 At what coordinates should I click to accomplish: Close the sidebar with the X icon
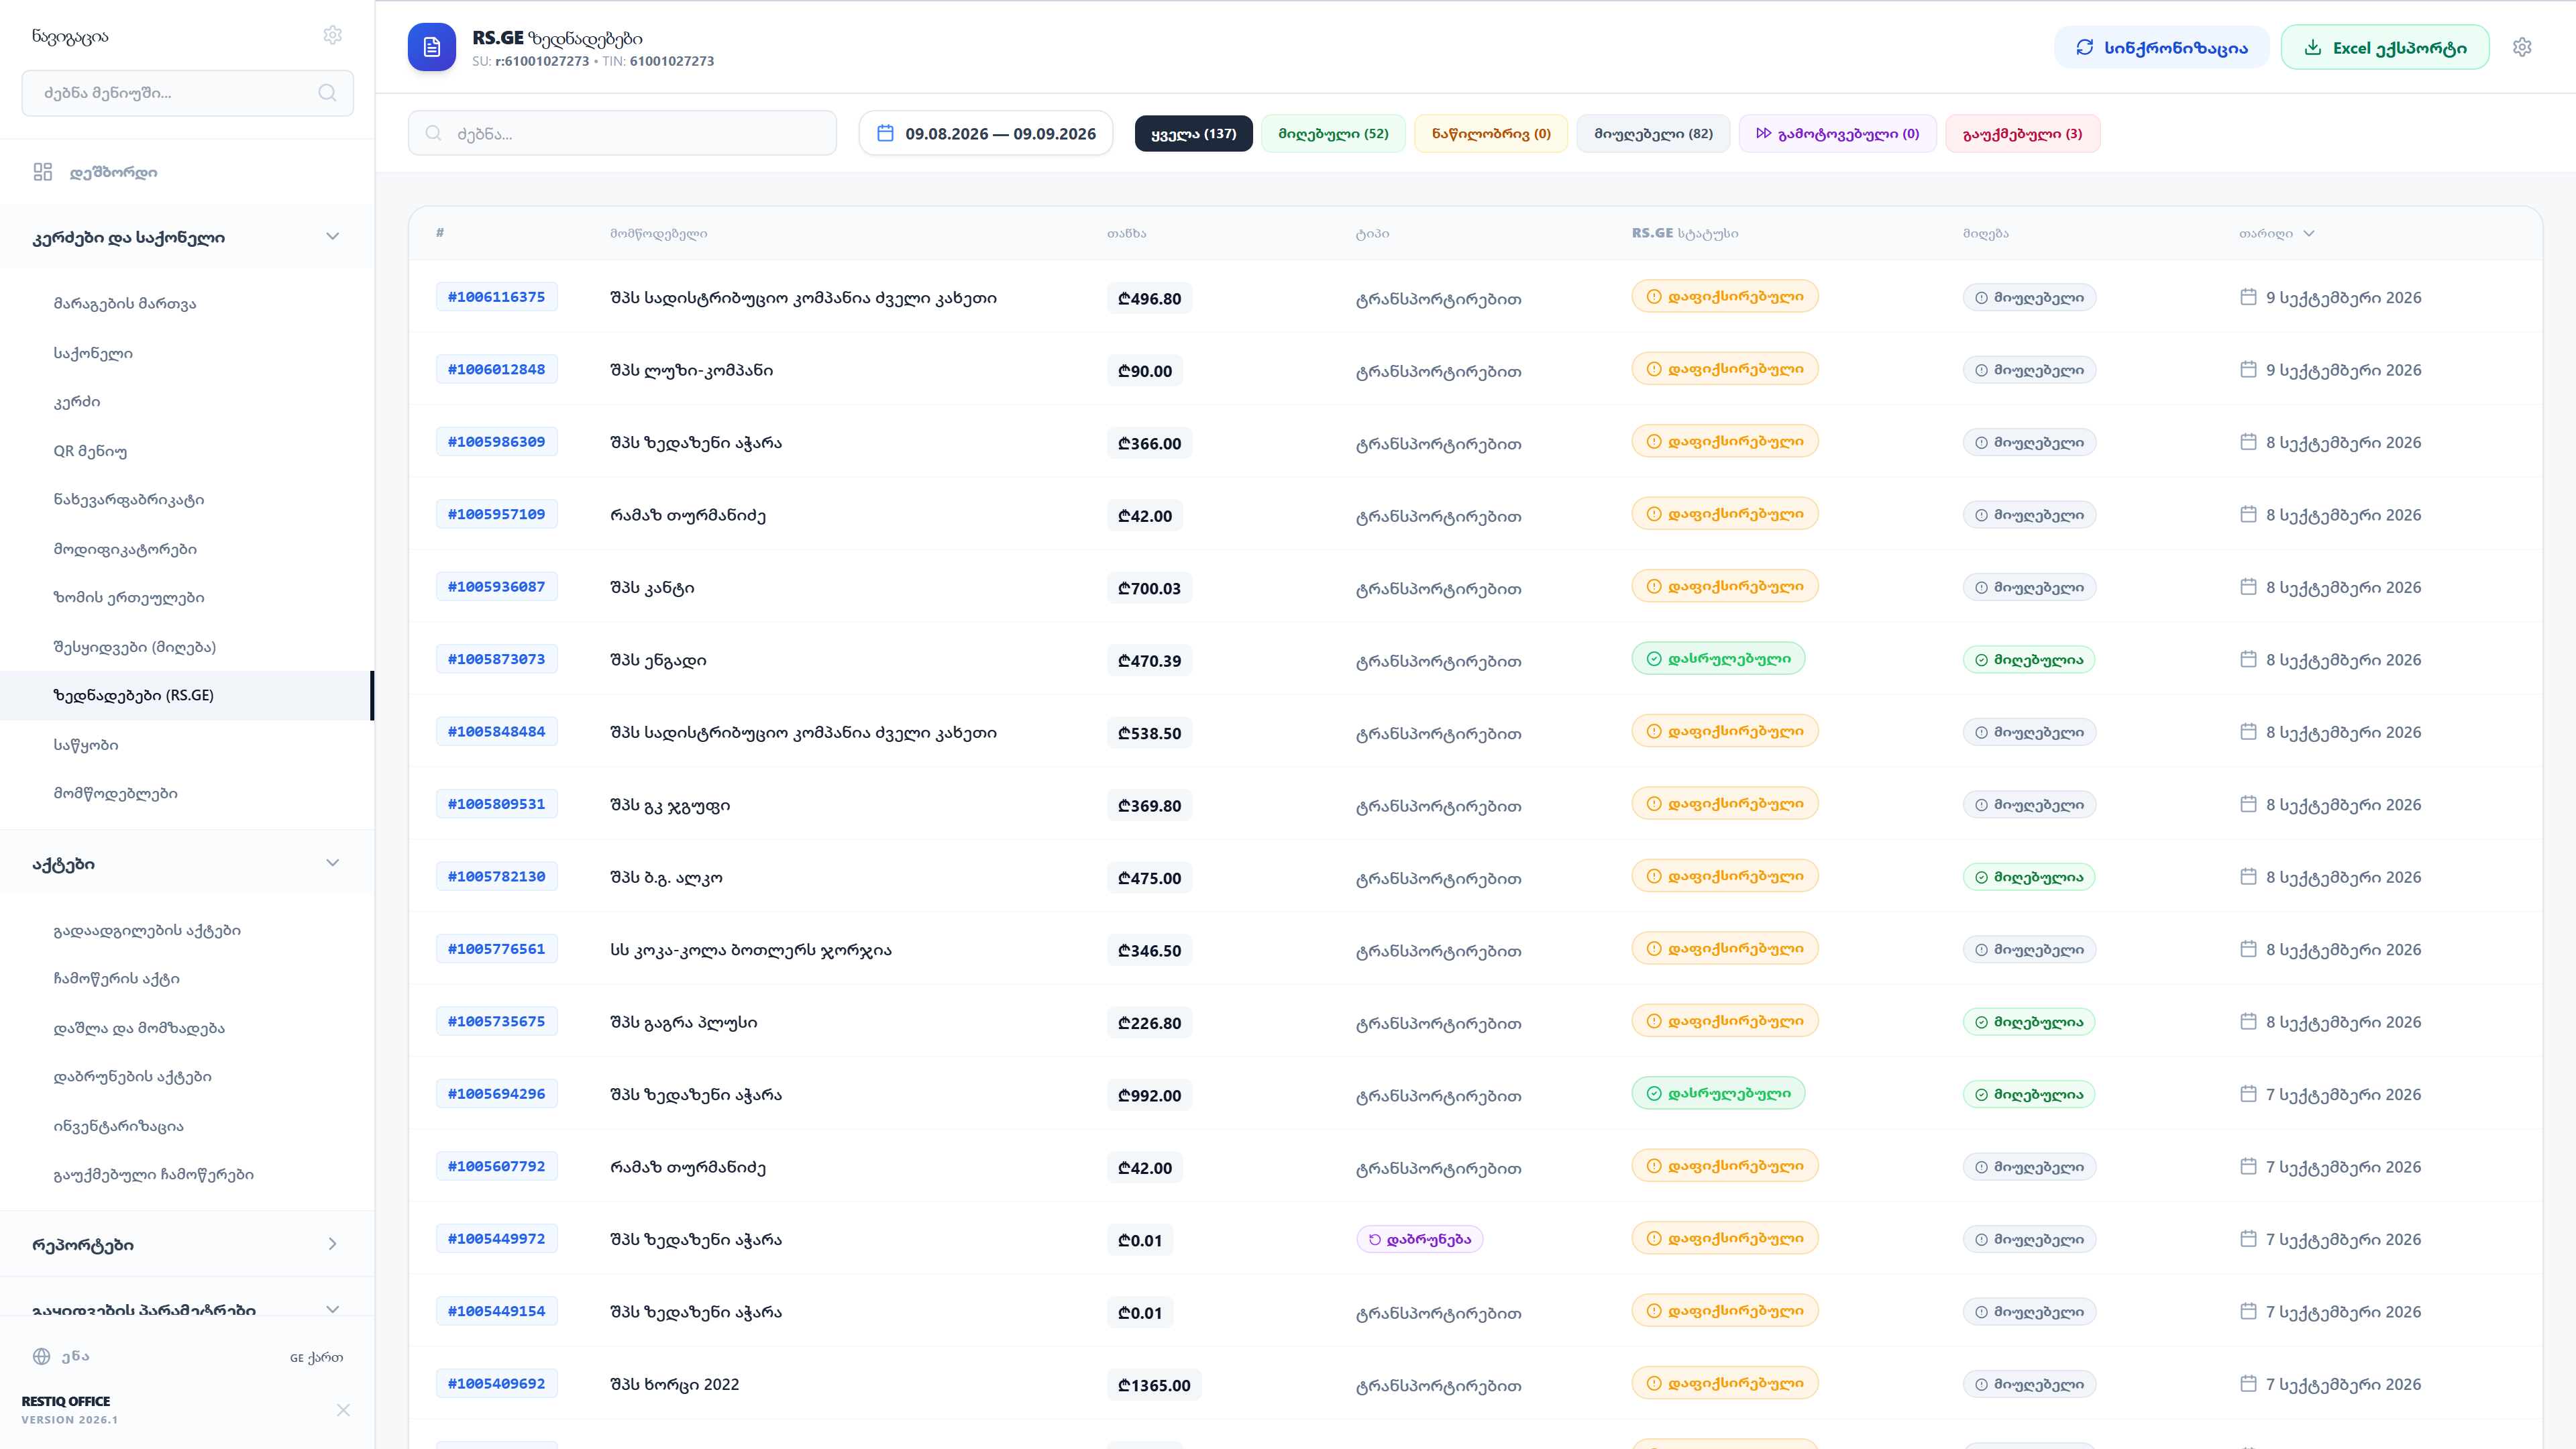(x=343, y=1410)
